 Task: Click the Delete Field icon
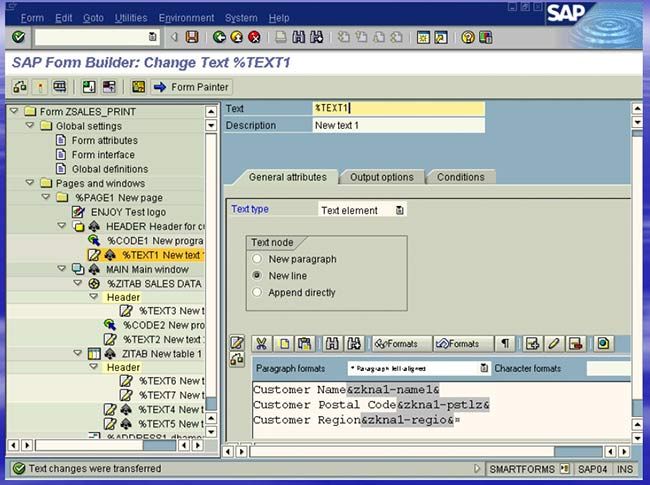pyautogui.click(x=576, y=344)
